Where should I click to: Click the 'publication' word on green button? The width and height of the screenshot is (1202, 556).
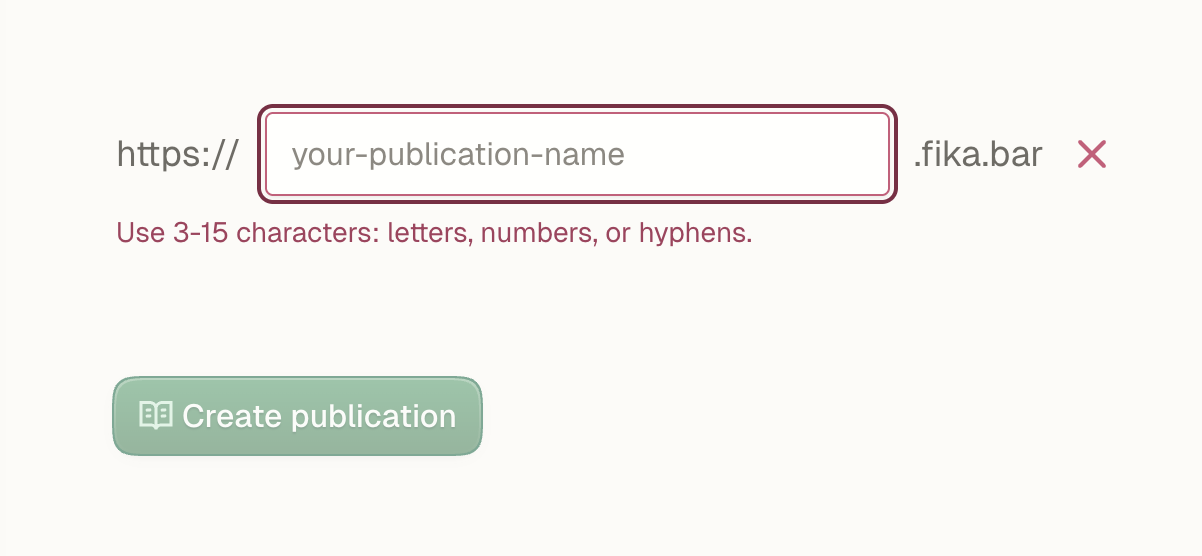[373, 417]
